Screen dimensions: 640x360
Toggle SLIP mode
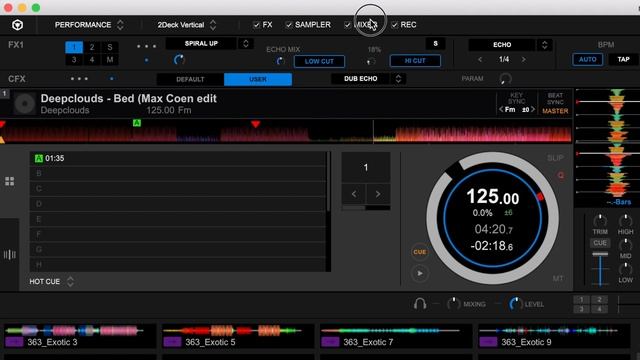tap(555, 158)
